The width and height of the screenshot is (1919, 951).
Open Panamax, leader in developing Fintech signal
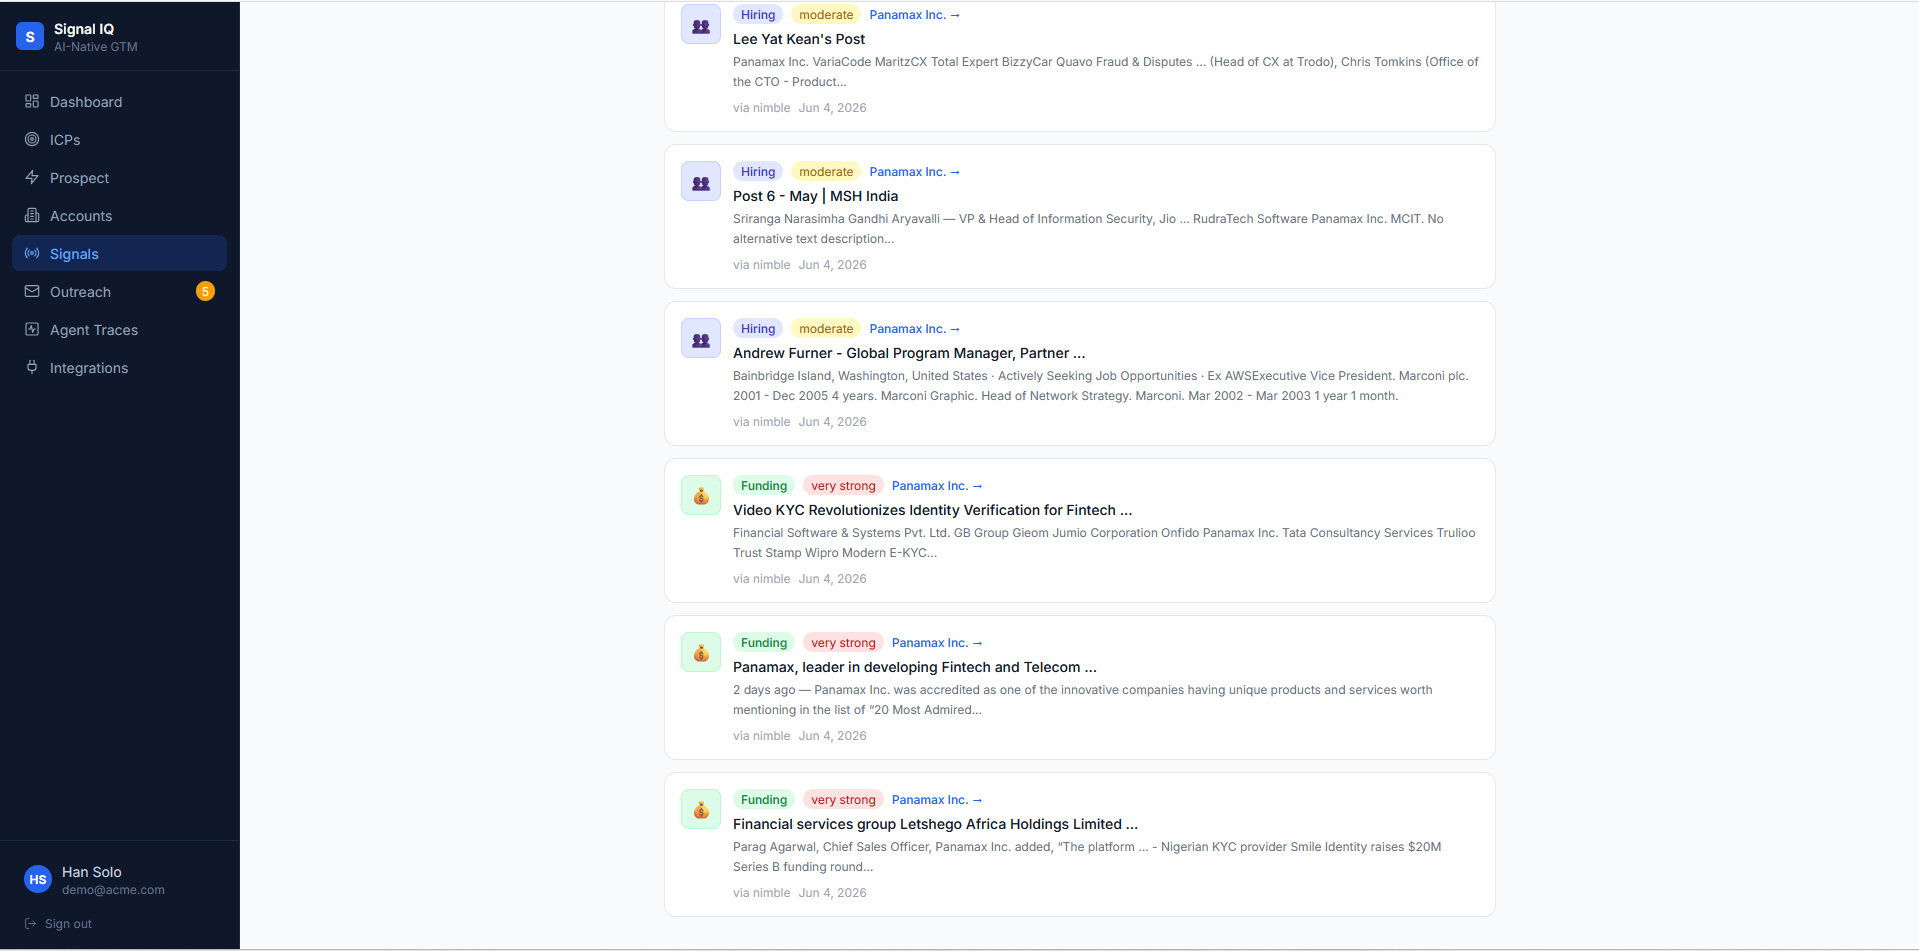click(915, 667)
